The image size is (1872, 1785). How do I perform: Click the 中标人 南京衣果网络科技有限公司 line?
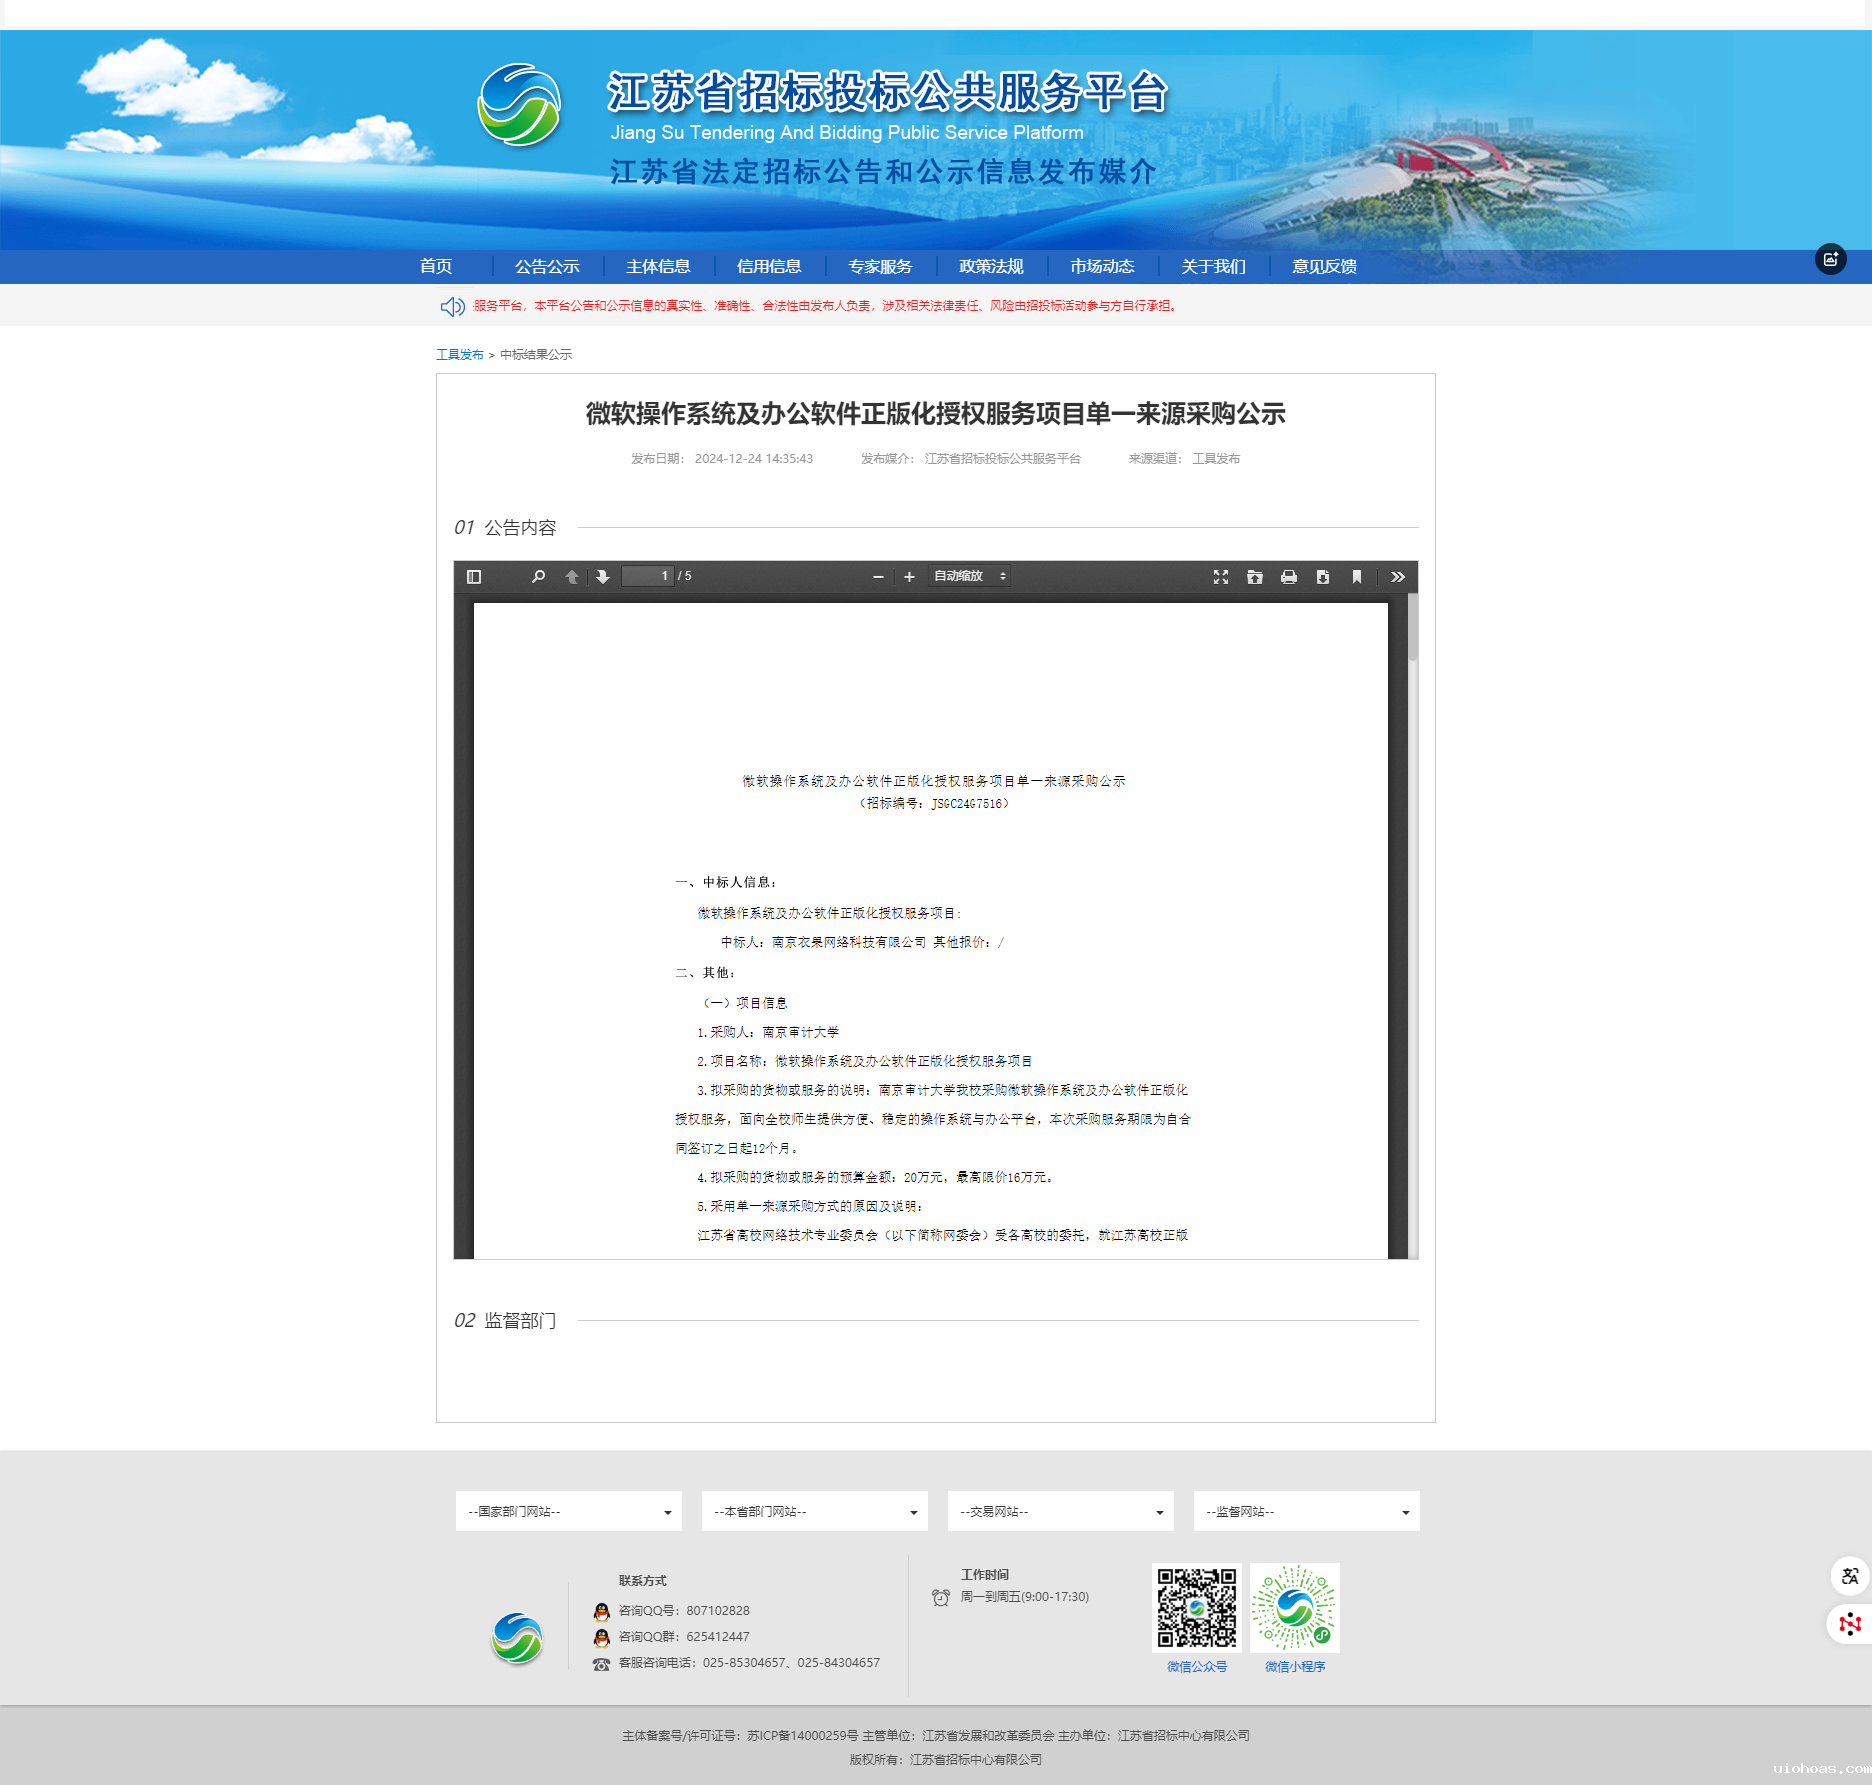click(x=824, y=942)
